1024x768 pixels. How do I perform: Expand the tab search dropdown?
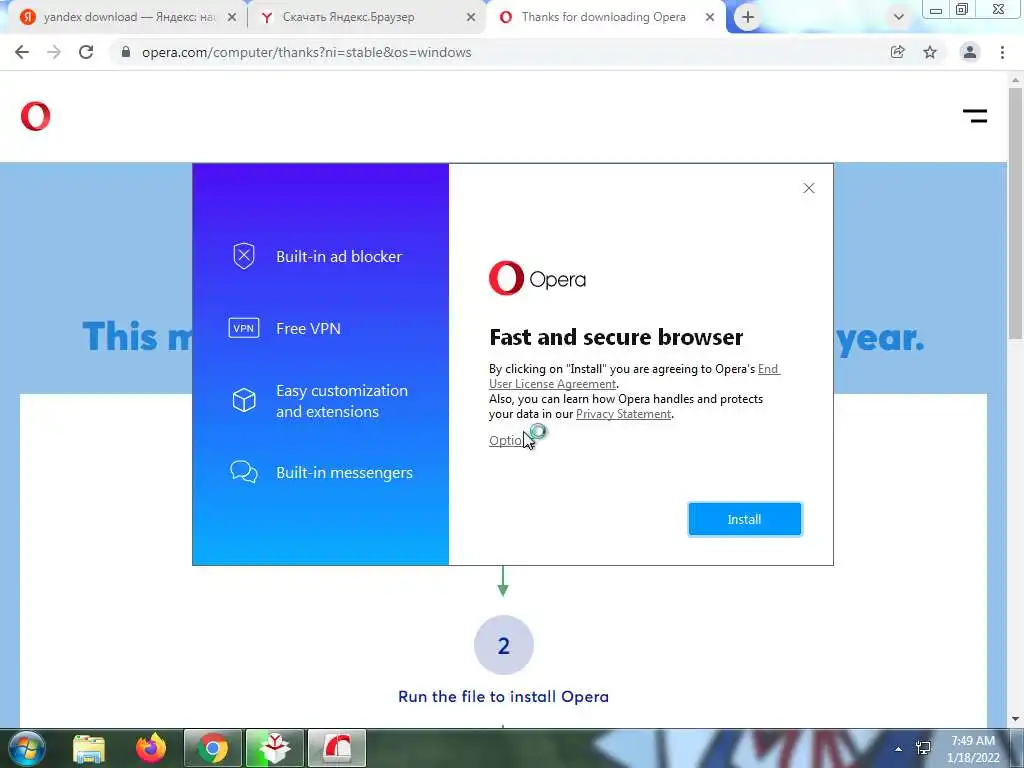click(899, 17)
